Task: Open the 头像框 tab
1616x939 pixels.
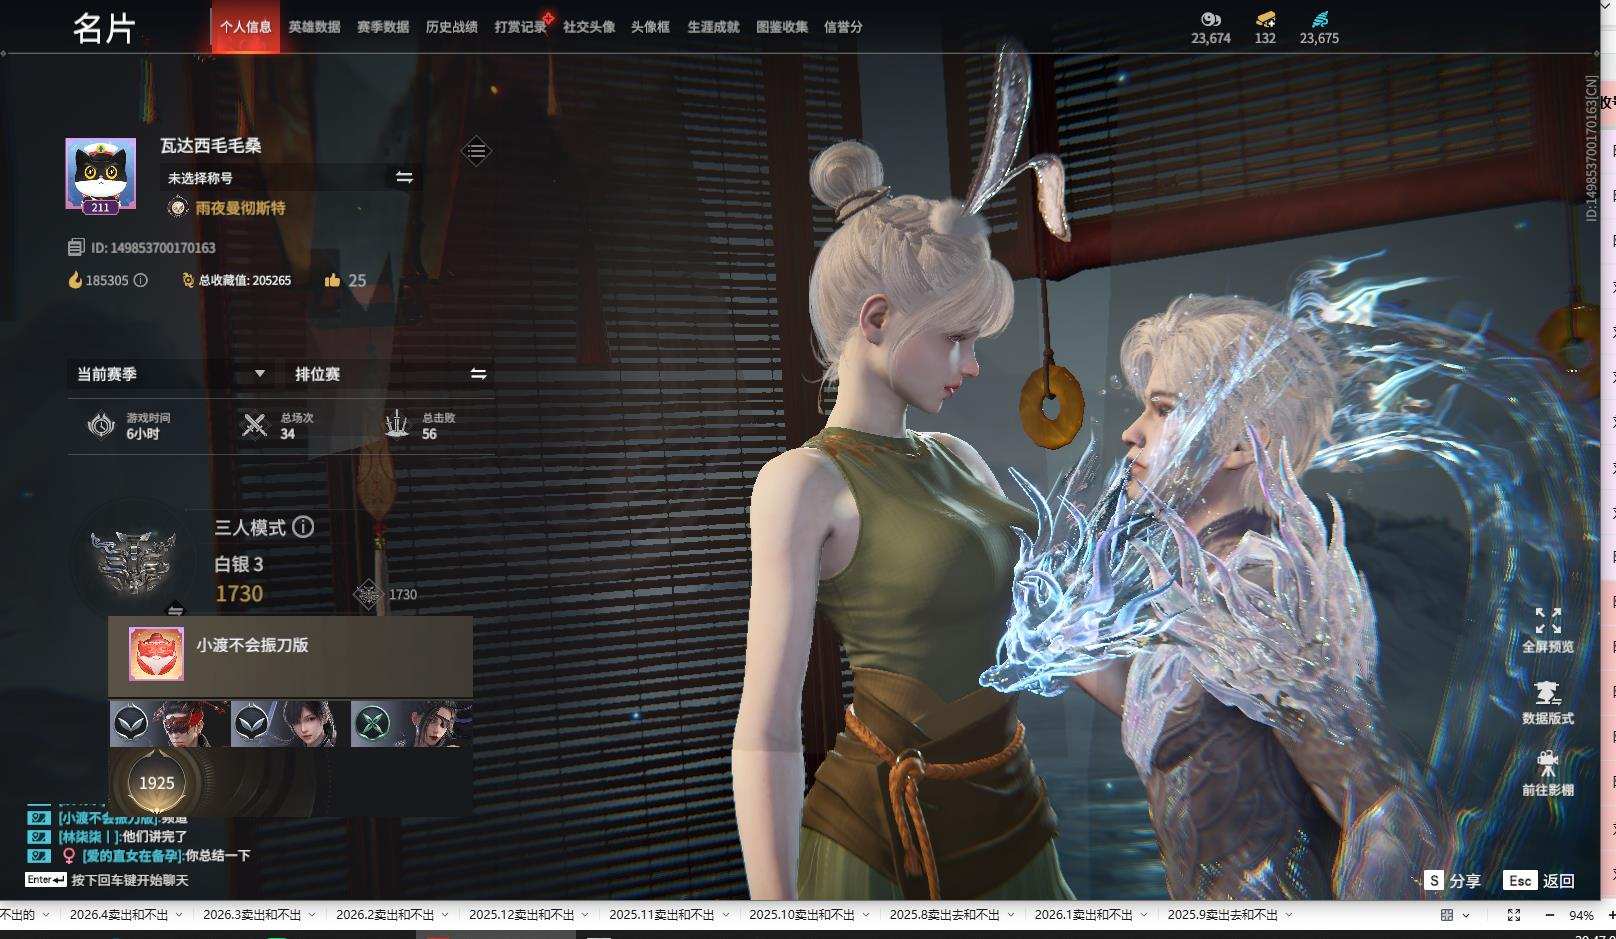Action: (x=650, y=27)
